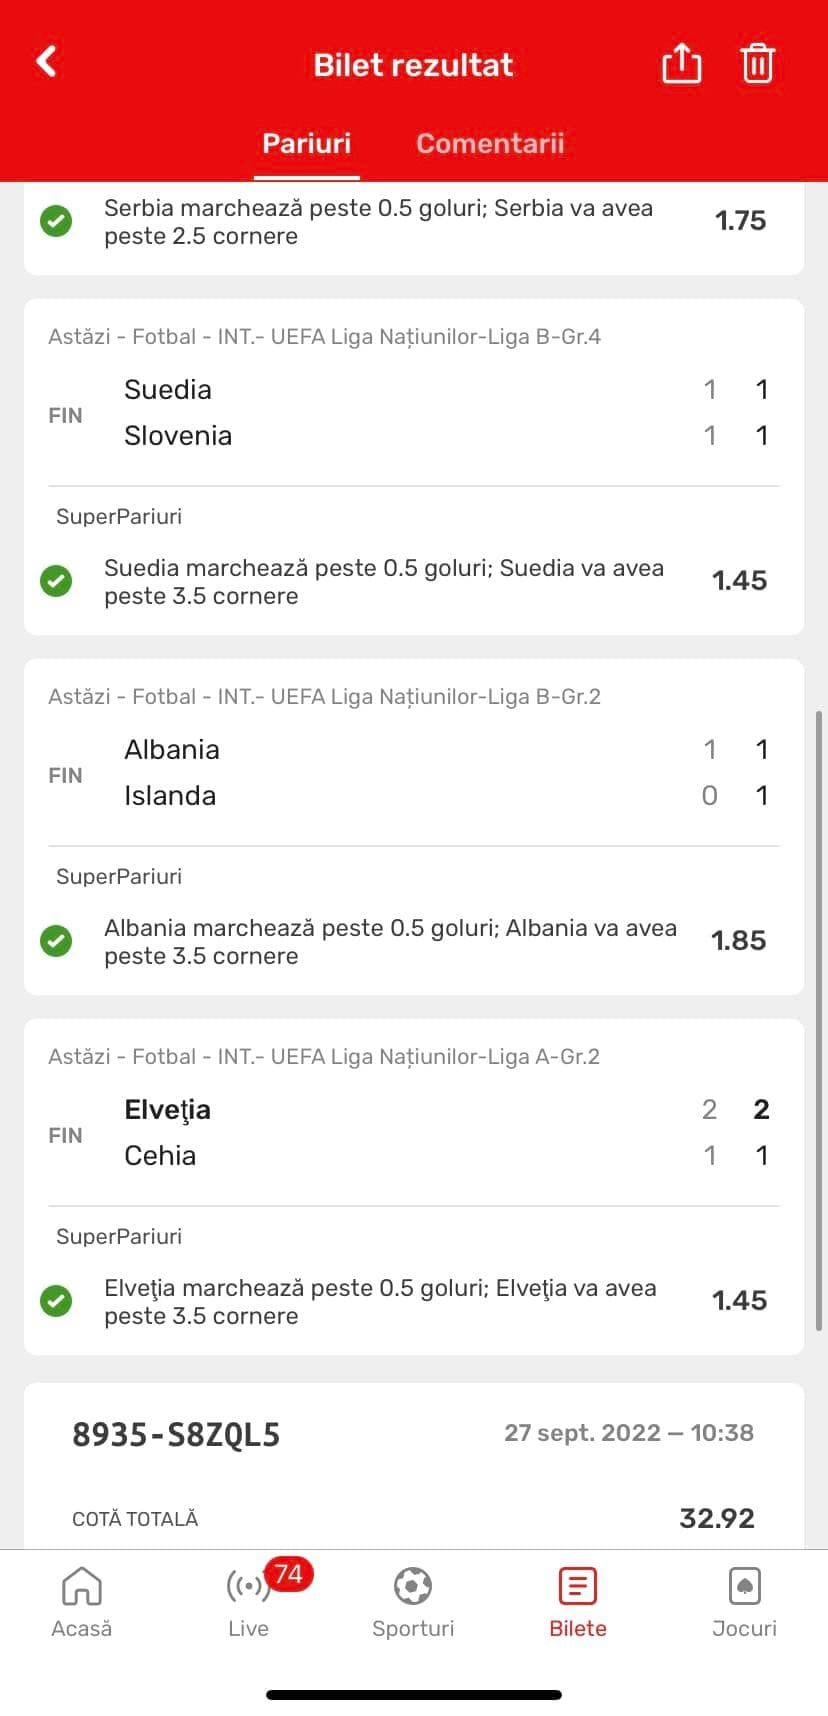Select the Pariuri tab
The height and width of the screenshot is (1716, 828).
pos(306,143)
